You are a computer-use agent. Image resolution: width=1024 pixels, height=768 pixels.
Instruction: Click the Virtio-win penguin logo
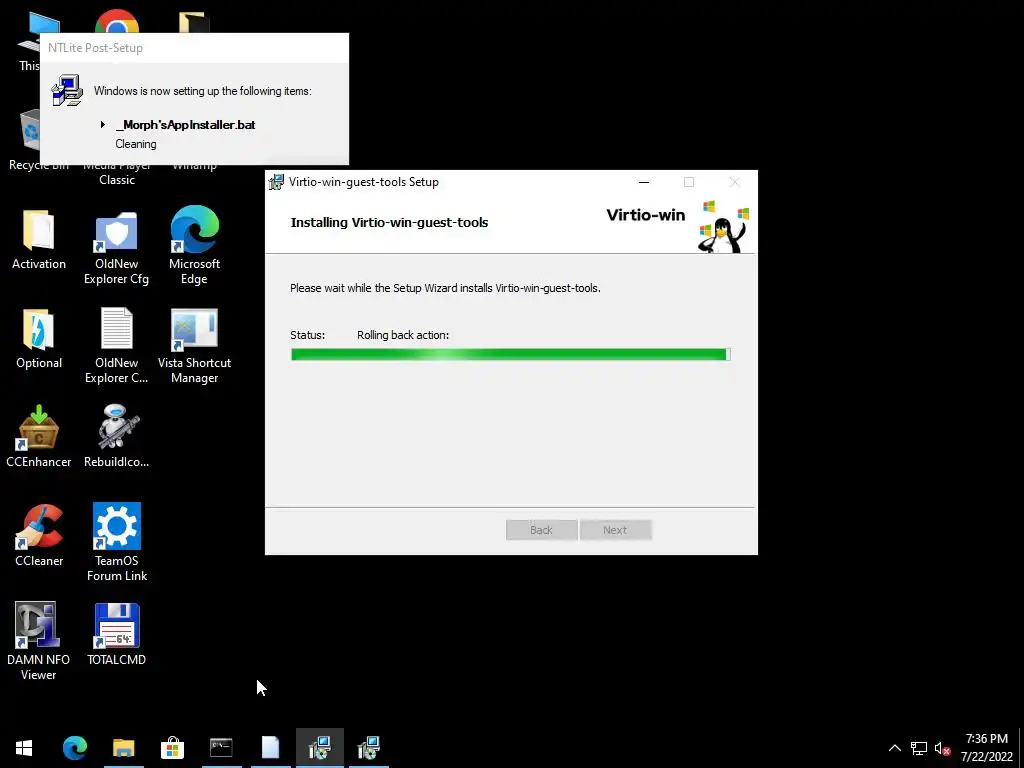(724, 226)
